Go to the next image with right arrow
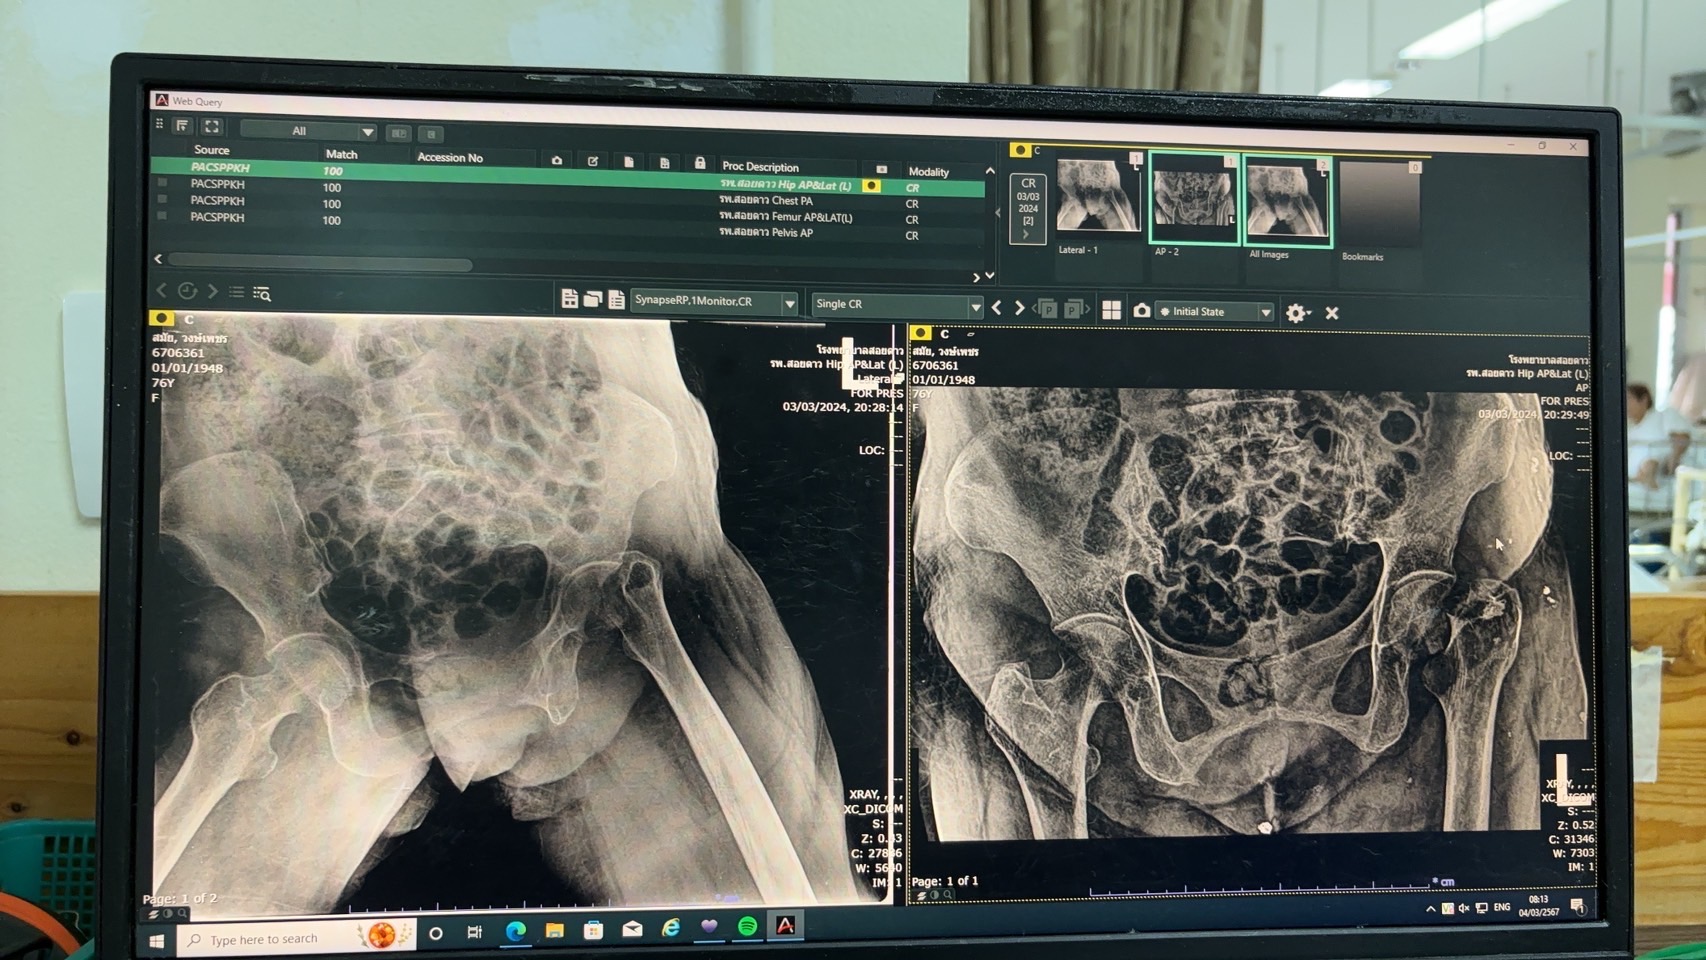Viewport: 1706px width, 960px height. pyautogui.click(x=1020, y=309)
